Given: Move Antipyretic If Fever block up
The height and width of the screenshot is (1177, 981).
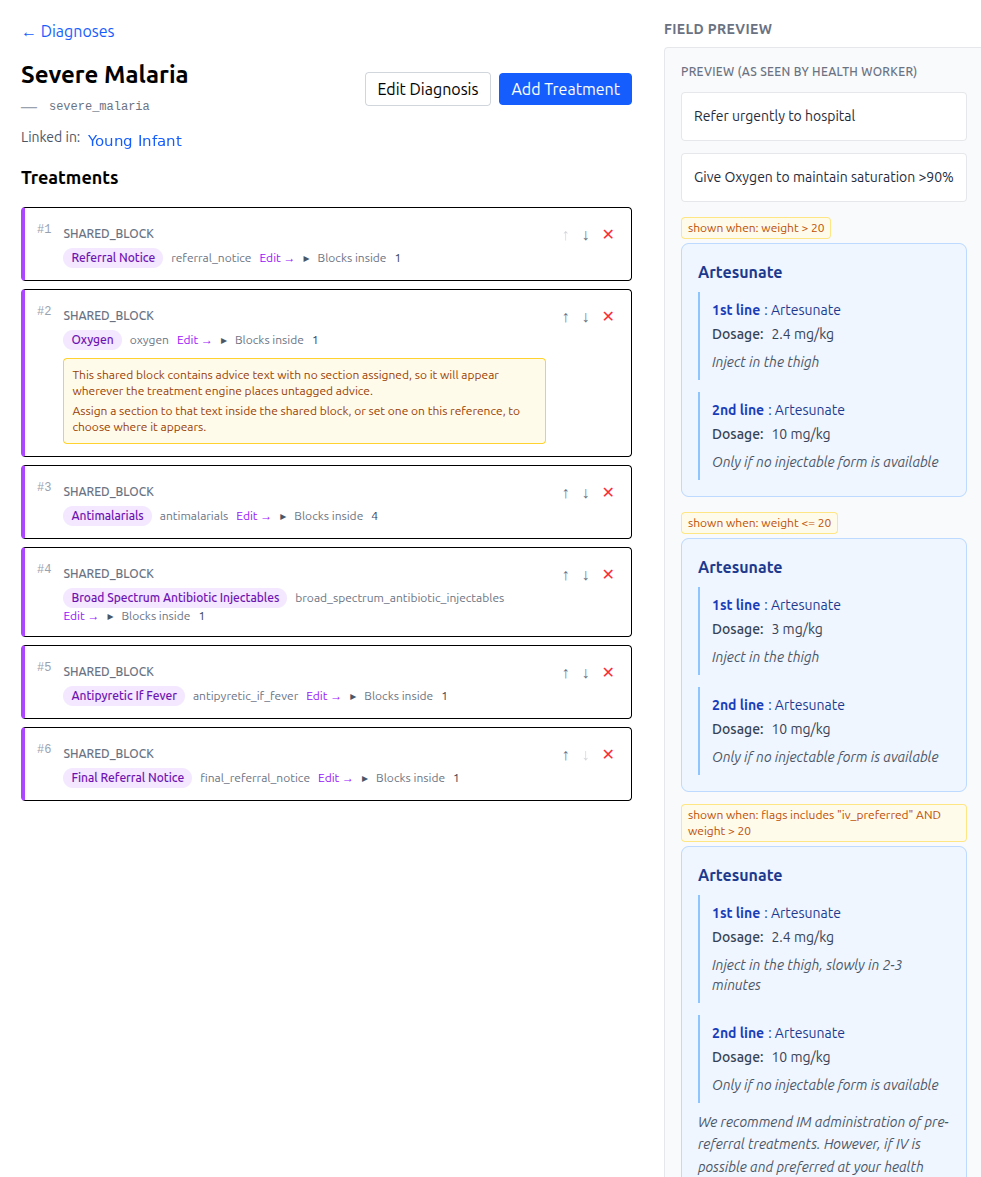Looking at the screenshot, I should pos(565,673).
